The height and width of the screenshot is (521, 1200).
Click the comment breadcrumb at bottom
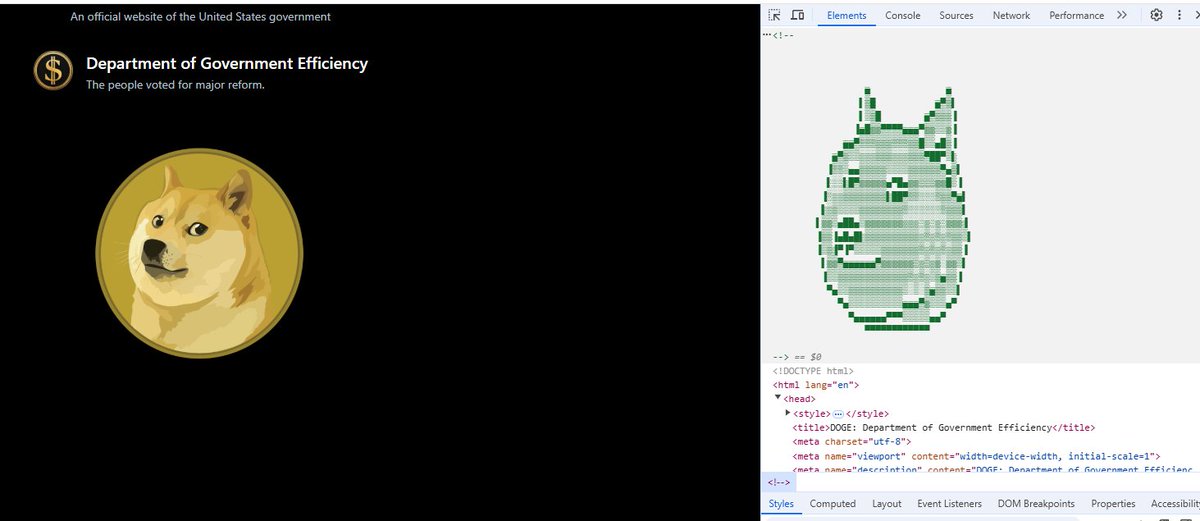coord(779,482)
